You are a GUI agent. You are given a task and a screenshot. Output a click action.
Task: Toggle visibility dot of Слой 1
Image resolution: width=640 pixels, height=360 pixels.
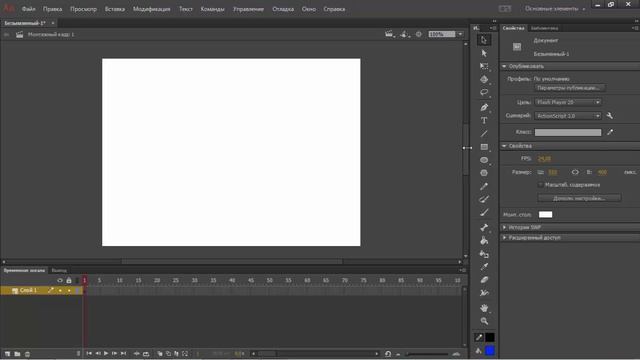click(60, 291)
